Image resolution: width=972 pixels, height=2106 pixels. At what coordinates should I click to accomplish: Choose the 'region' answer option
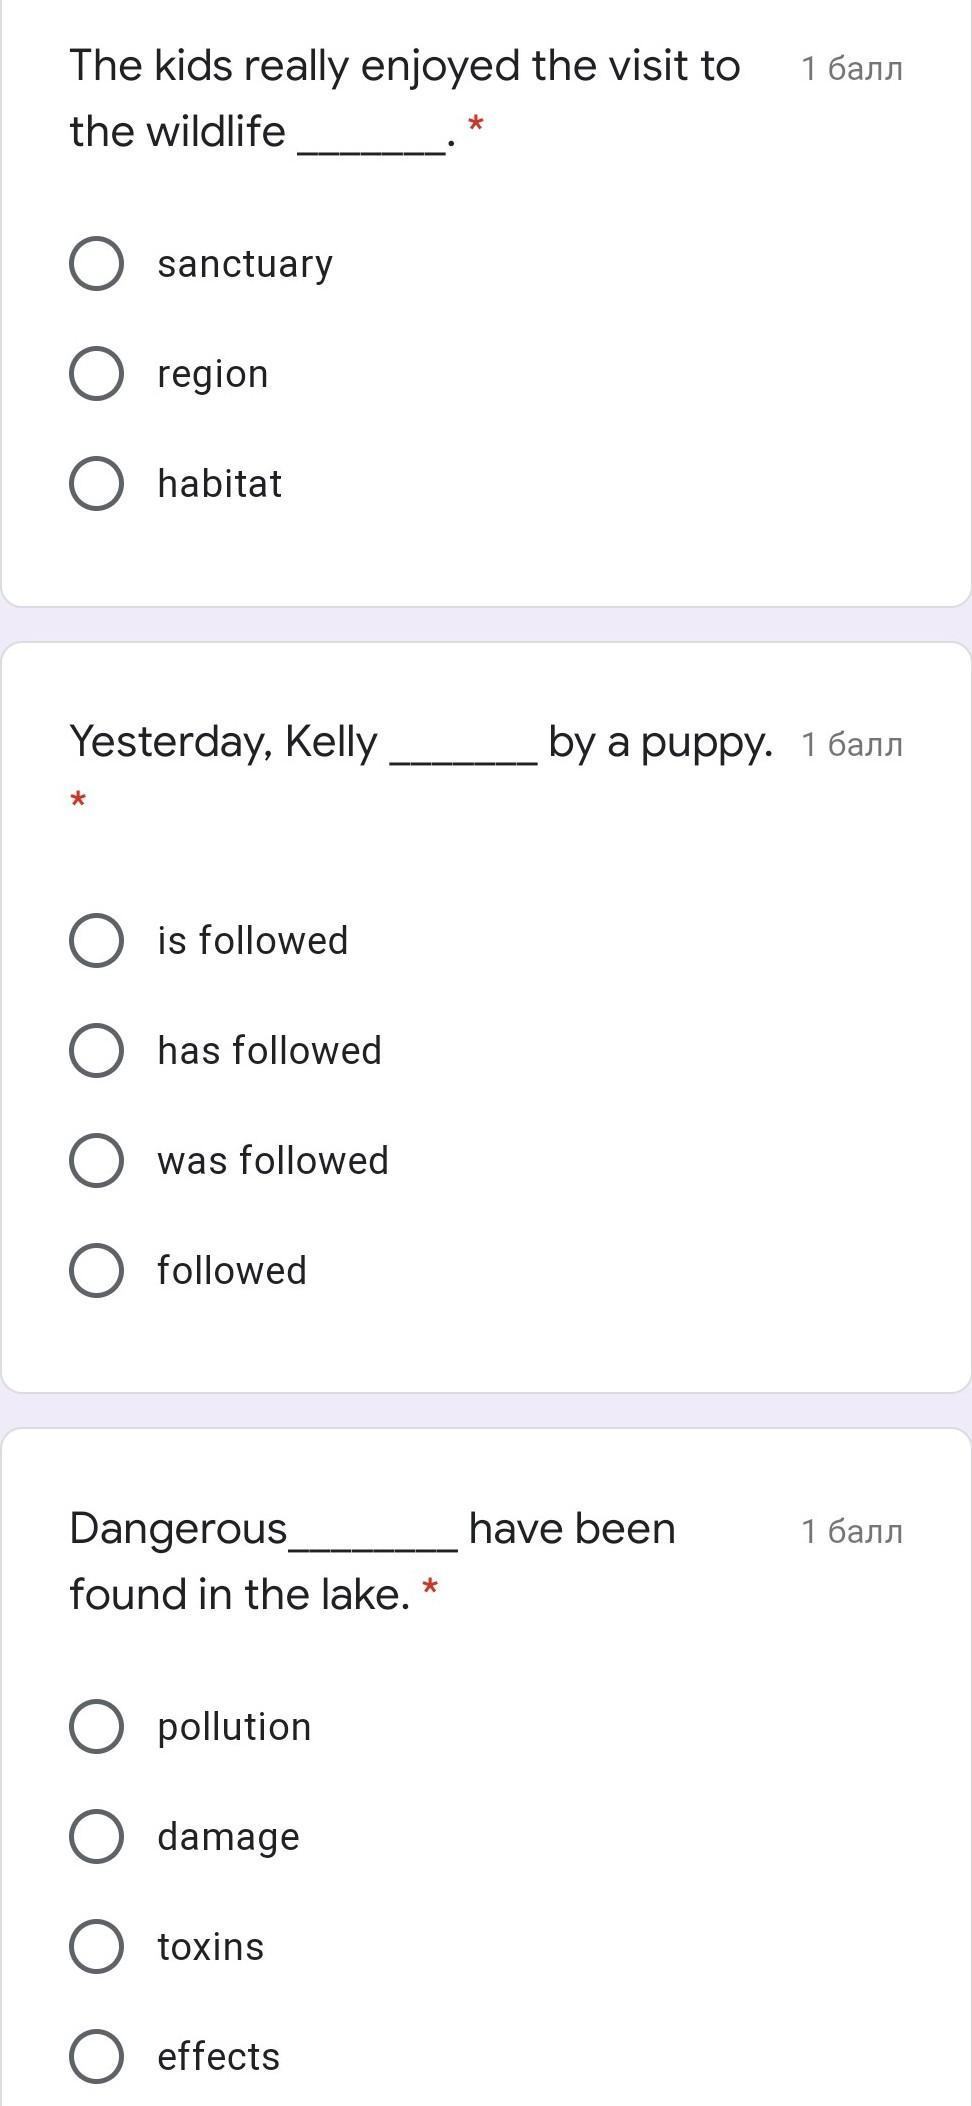tap(97, 374)
